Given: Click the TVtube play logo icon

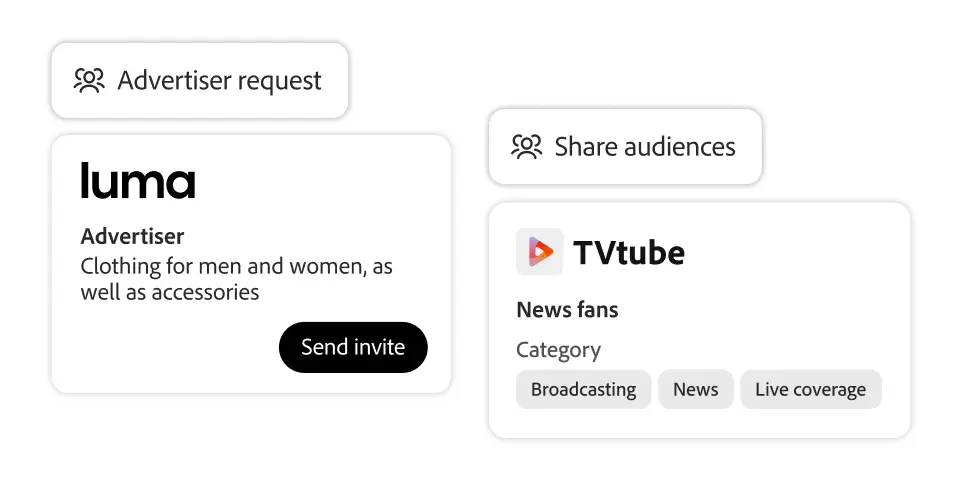Looking at the screenshot, I should coord(539,252).
